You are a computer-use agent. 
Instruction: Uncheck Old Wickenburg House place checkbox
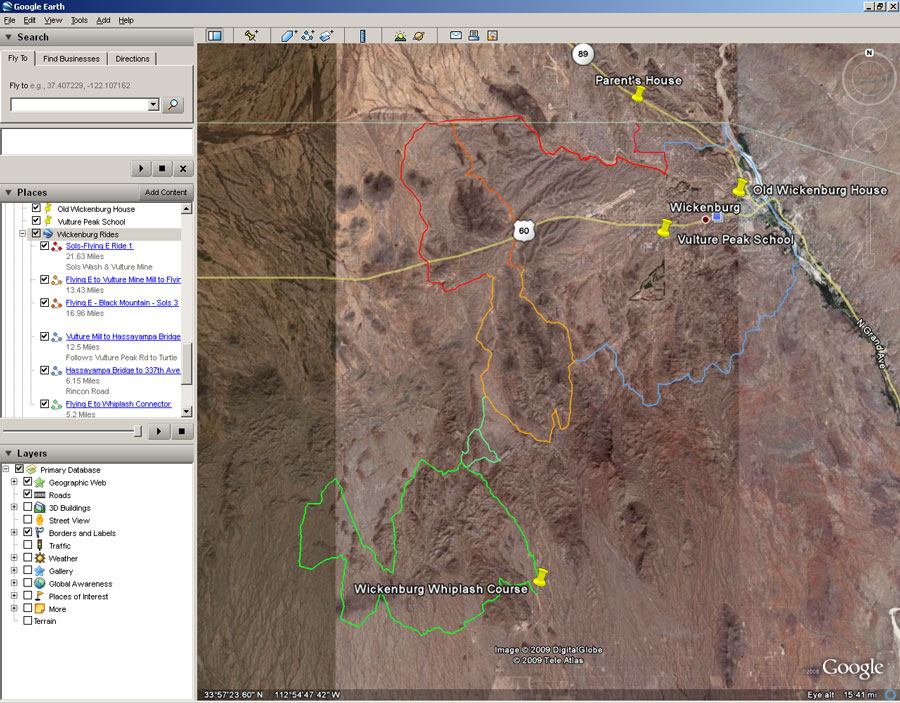36,208
